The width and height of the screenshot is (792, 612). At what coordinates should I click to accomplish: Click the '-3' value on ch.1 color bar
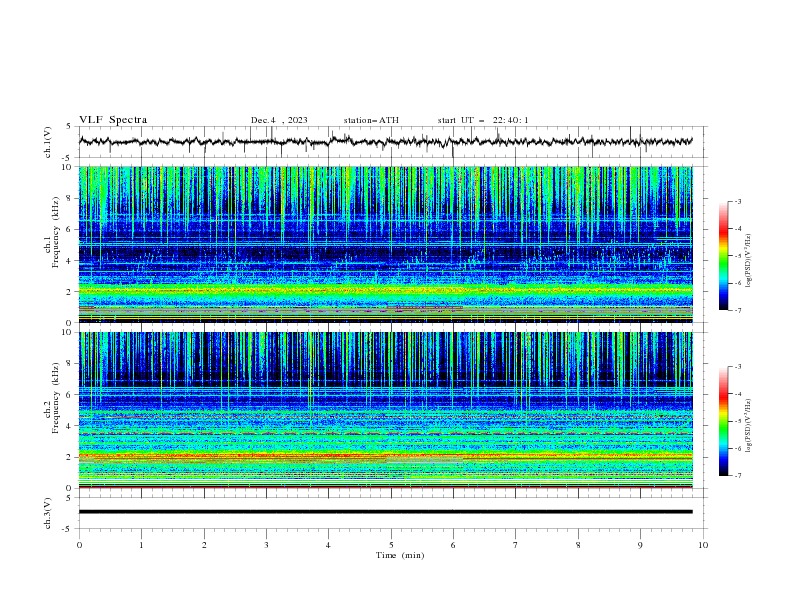(737, 201)
